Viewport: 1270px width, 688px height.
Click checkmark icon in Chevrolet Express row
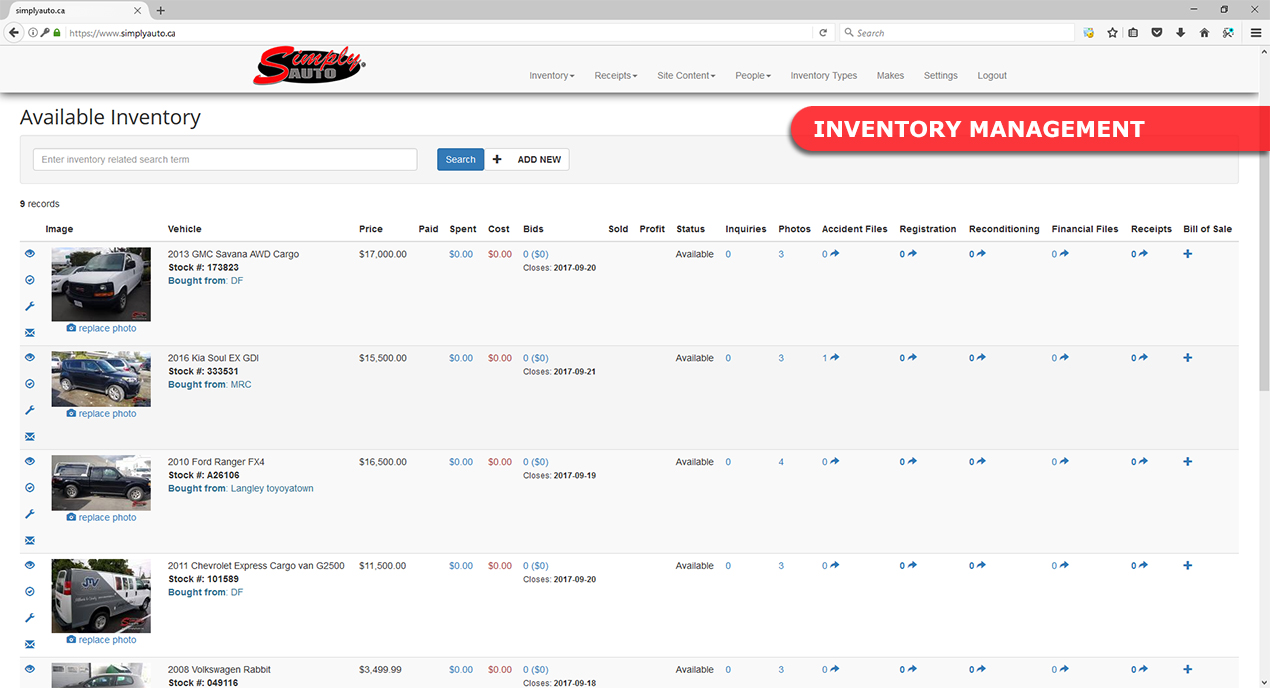(x=30, y=592)
